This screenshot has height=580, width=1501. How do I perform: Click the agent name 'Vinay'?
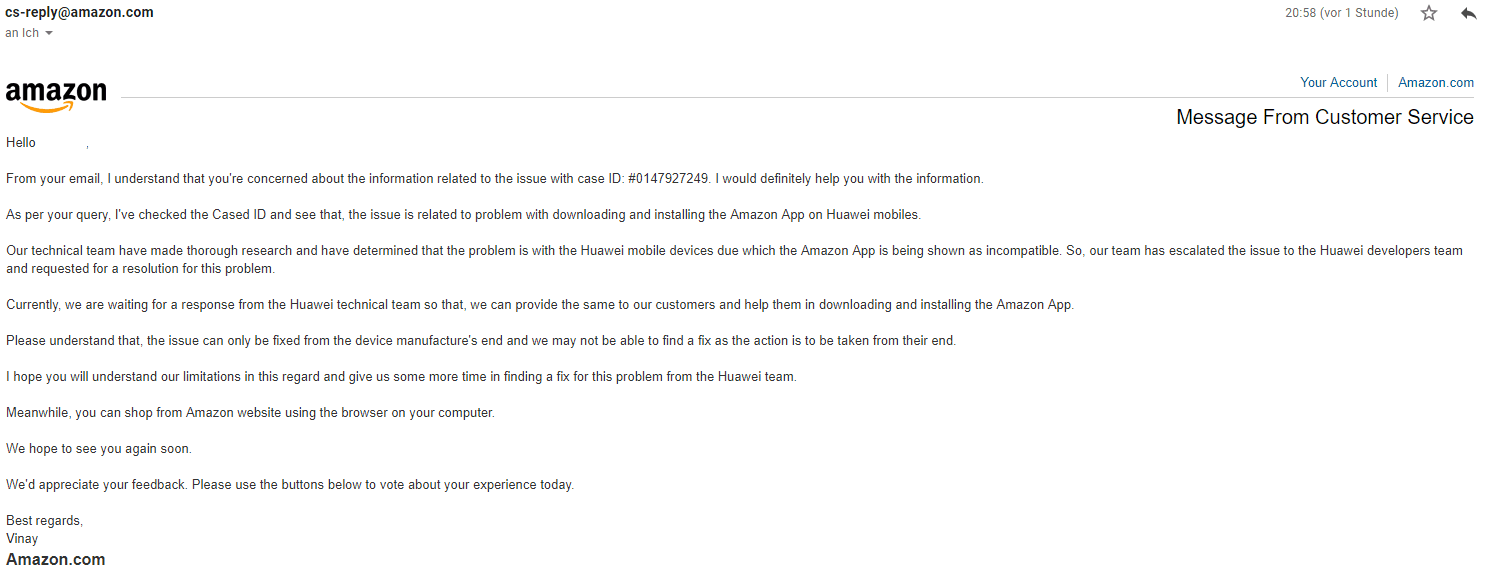pos(22,539)
